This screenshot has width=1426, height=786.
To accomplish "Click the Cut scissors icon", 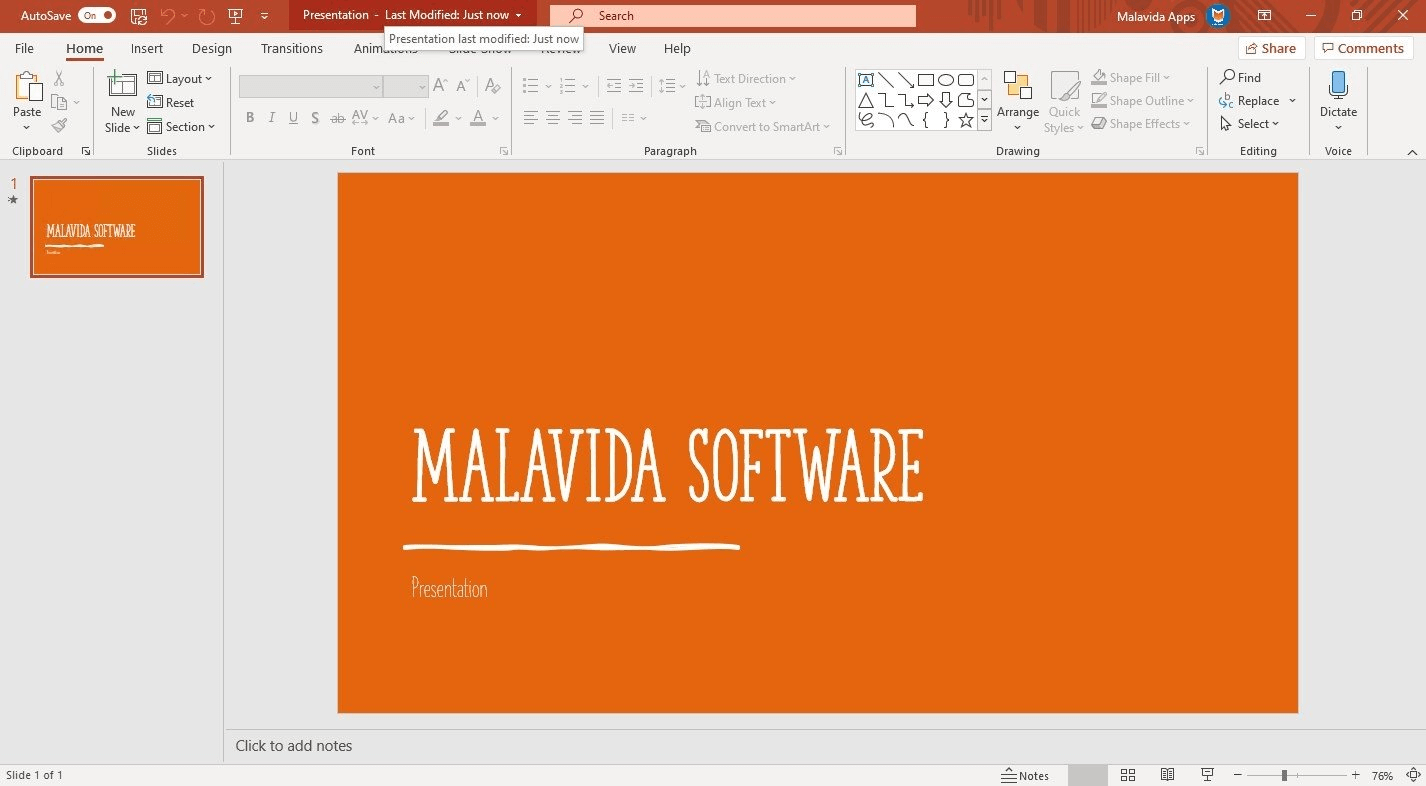I will coord(59,78).
